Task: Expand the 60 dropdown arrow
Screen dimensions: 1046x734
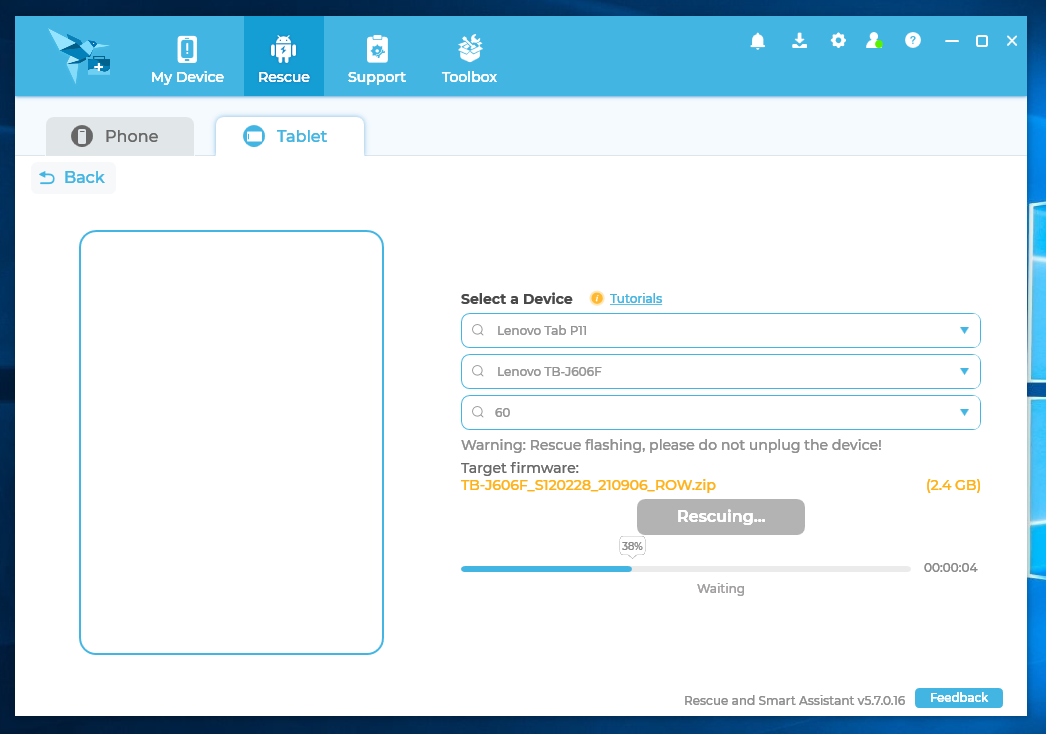Action: (964, 412)
